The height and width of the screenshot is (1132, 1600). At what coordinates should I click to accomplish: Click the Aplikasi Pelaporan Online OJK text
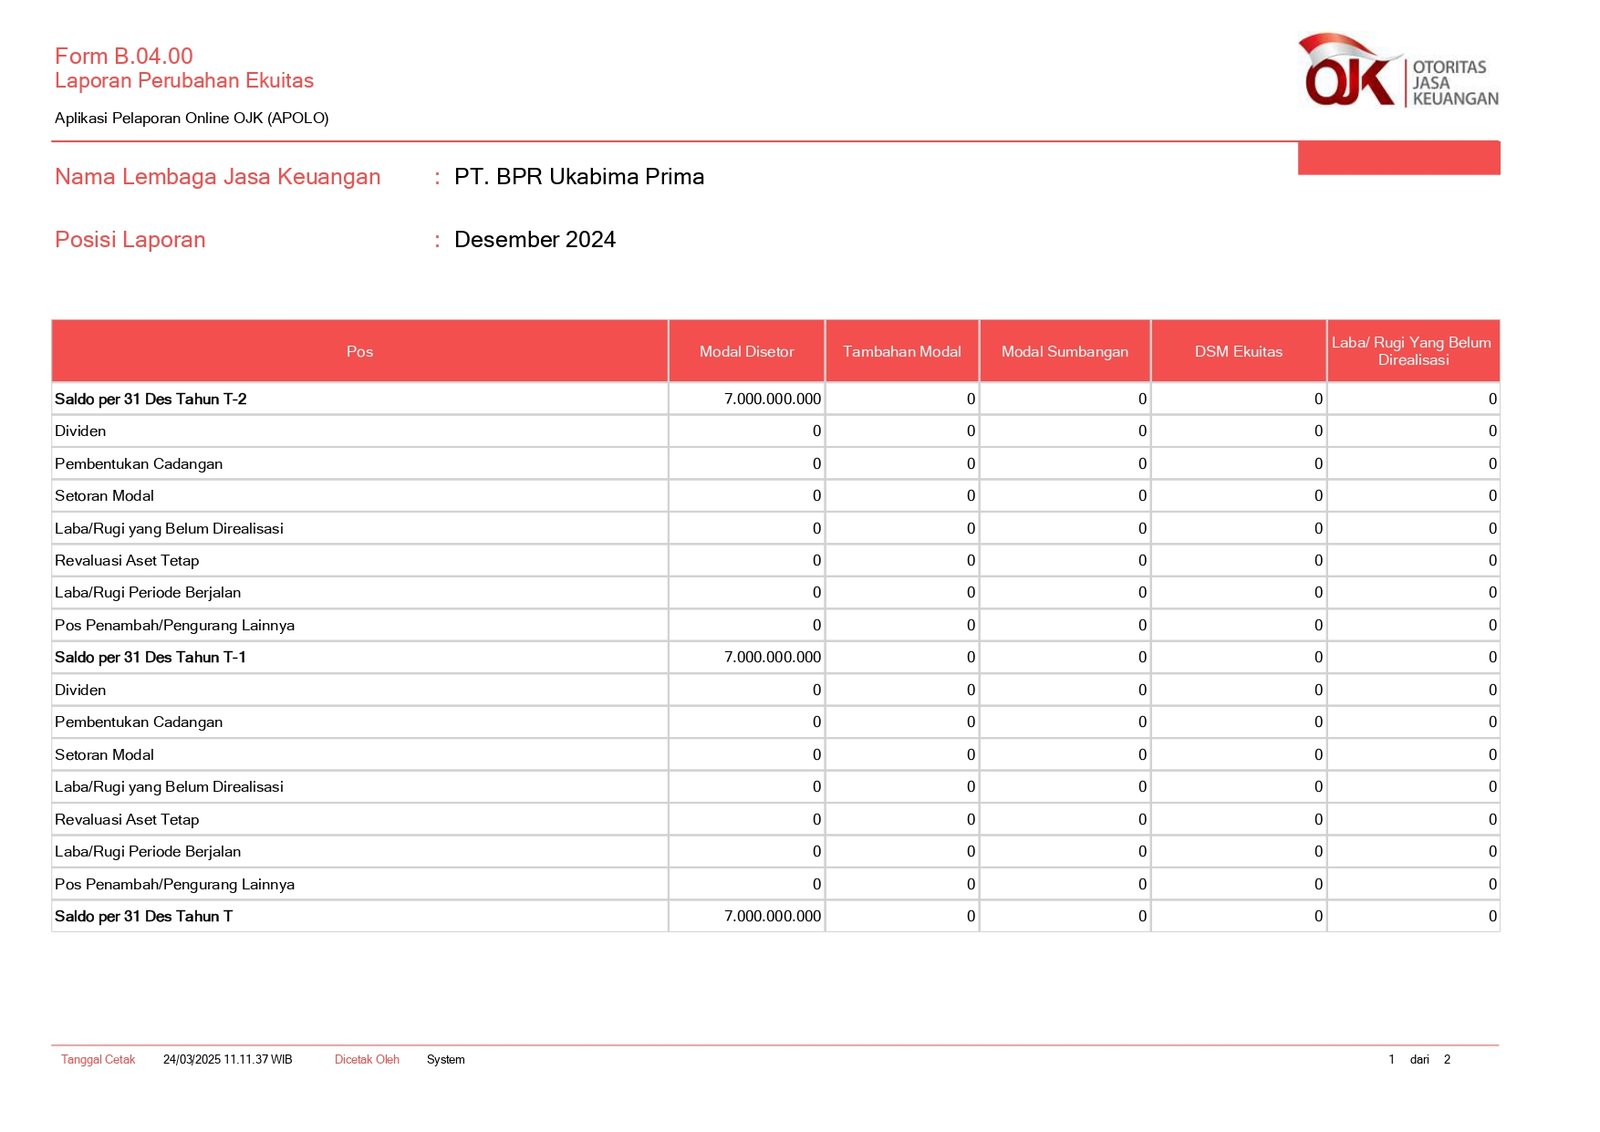[x=192, y=118]
